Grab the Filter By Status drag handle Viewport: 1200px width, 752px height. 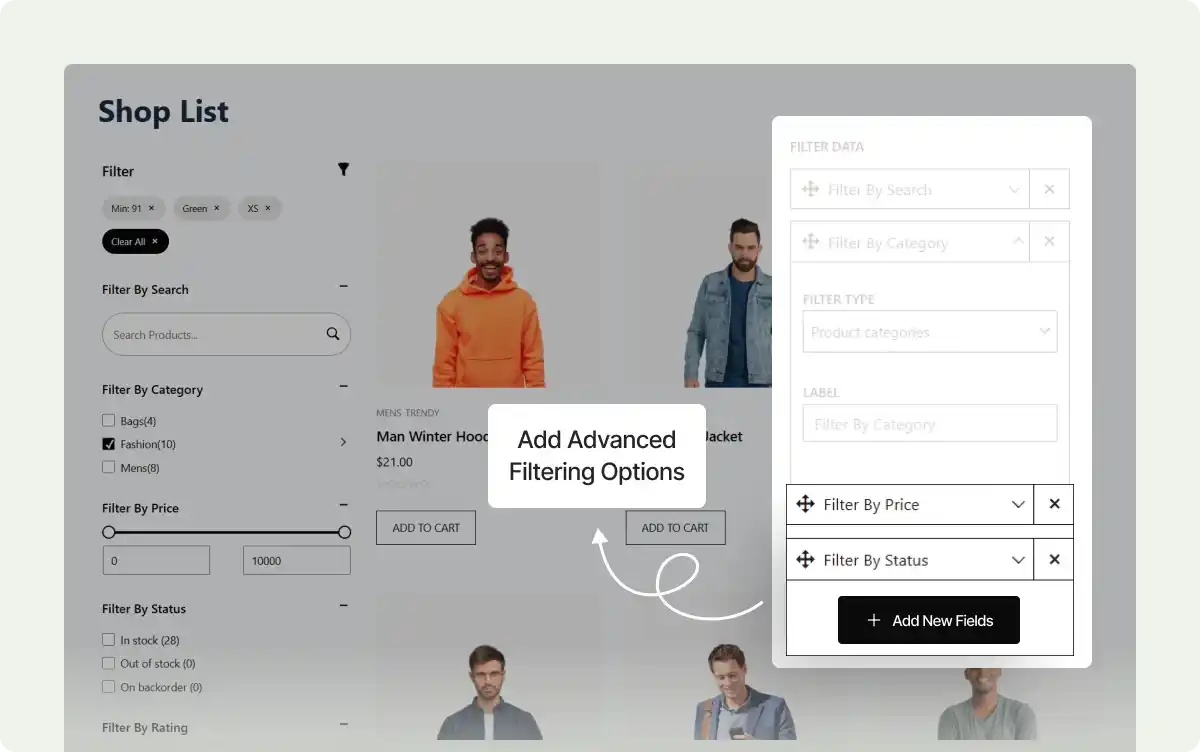pos(805,560)
